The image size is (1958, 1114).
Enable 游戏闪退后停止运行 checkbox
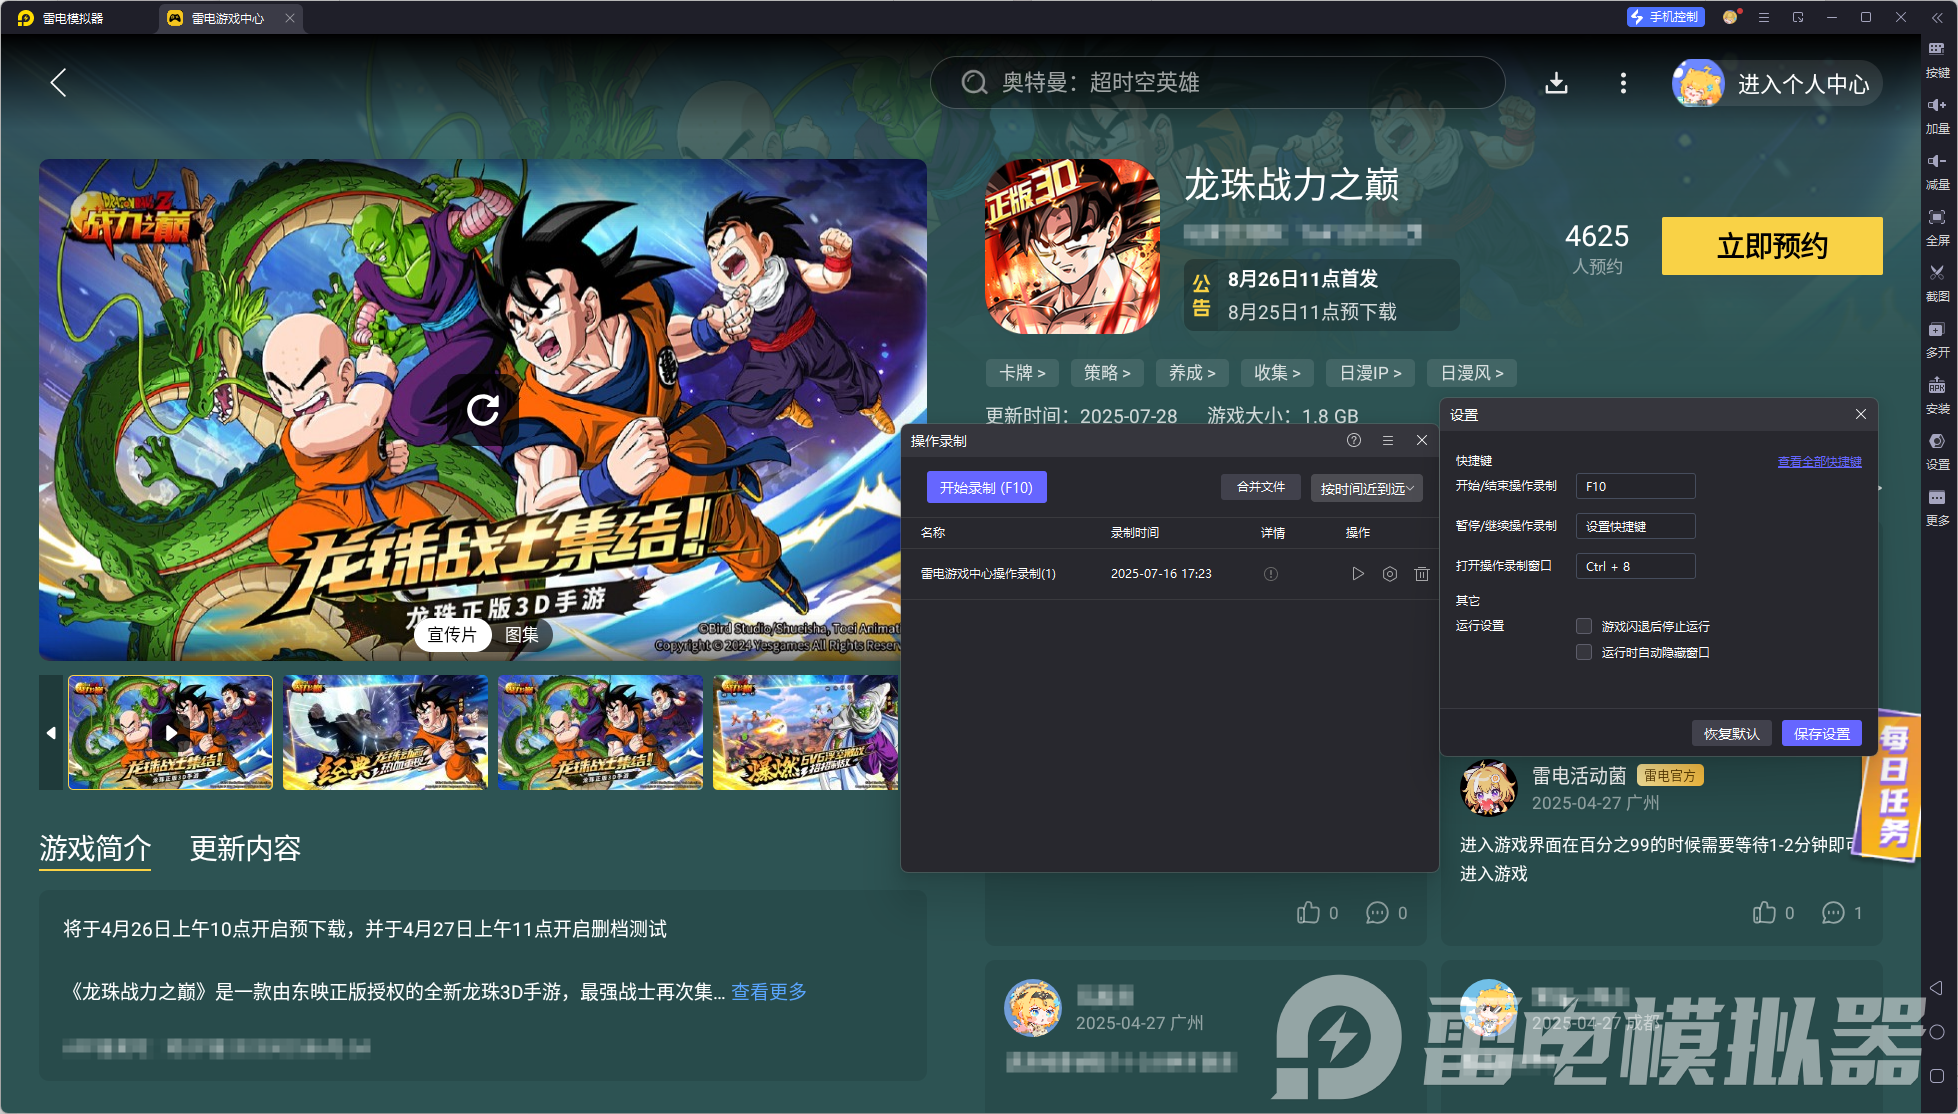1584,626
